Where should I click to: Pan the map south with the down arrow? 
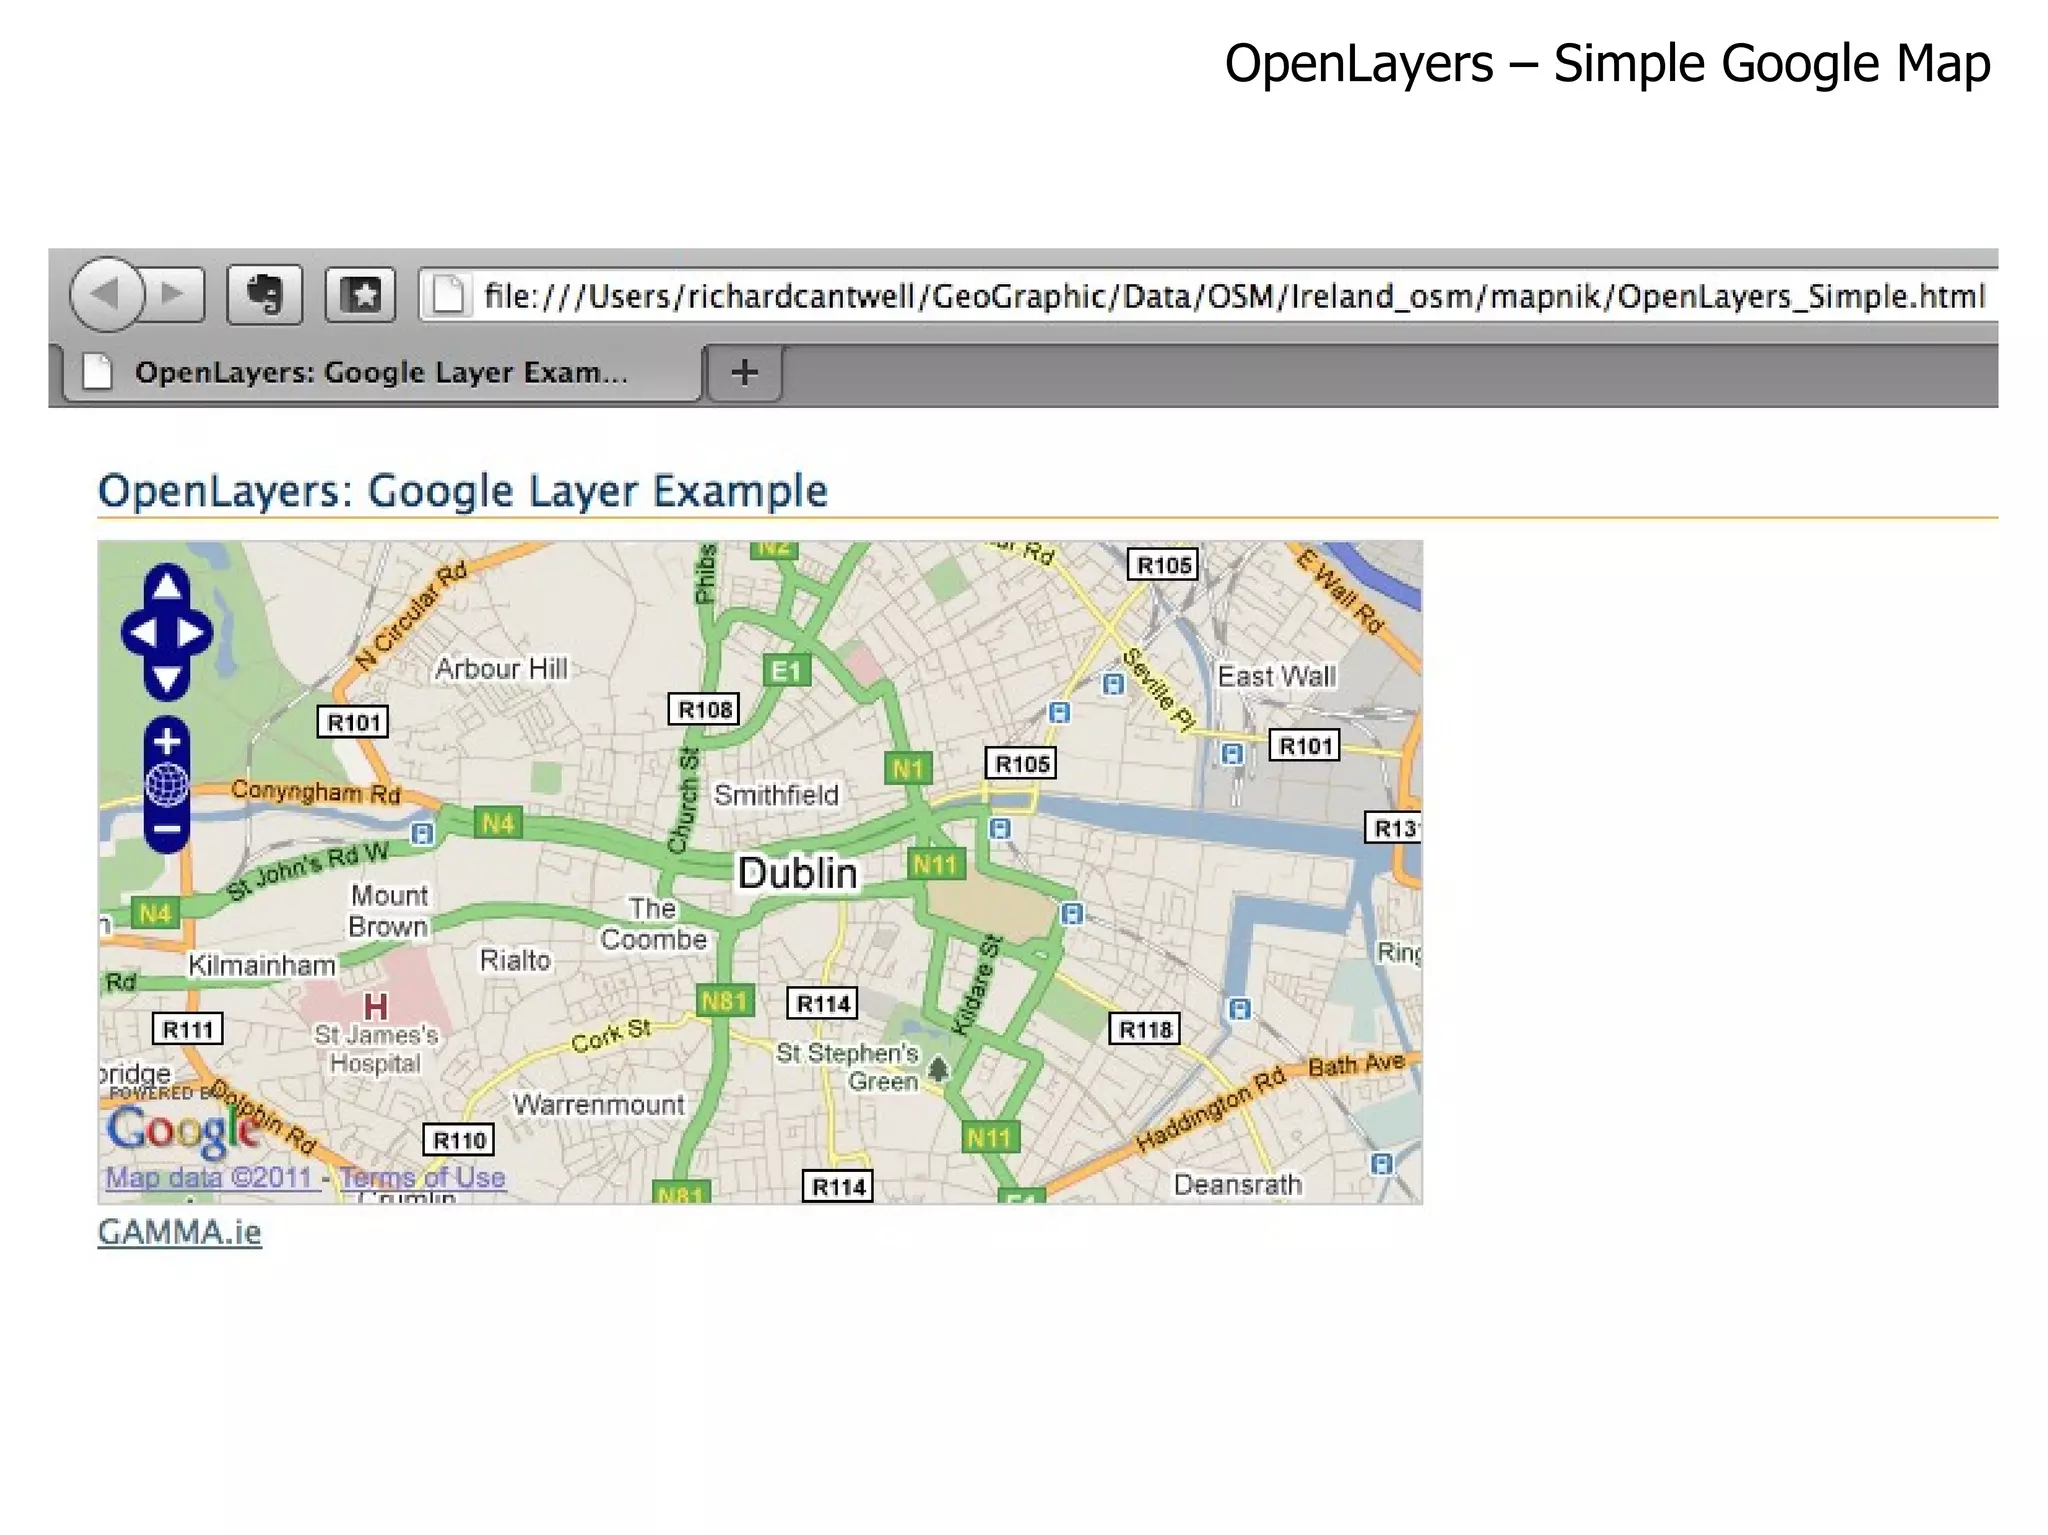tap(167, 679)
